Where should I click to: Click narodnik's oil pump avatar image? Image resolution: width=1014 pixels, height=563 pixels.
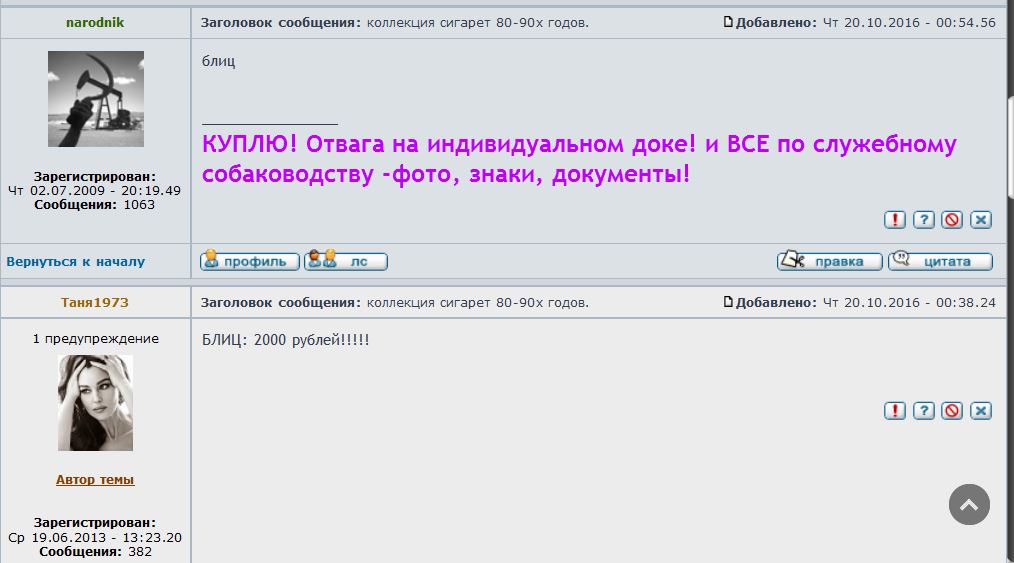click(95, 99)
